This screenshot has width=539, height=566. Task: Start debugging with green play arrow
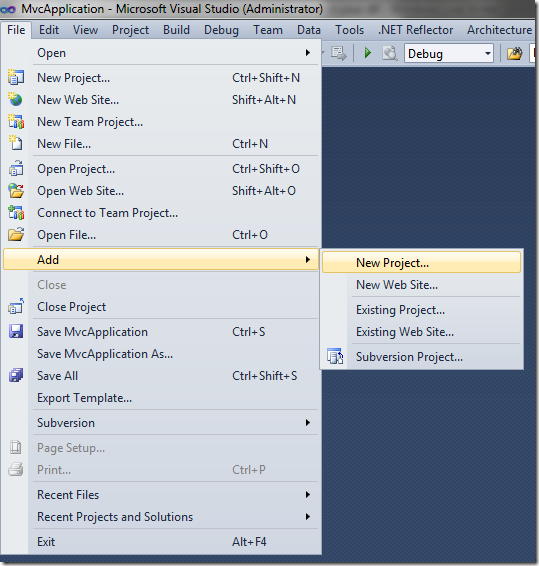(x=368, y=53)
